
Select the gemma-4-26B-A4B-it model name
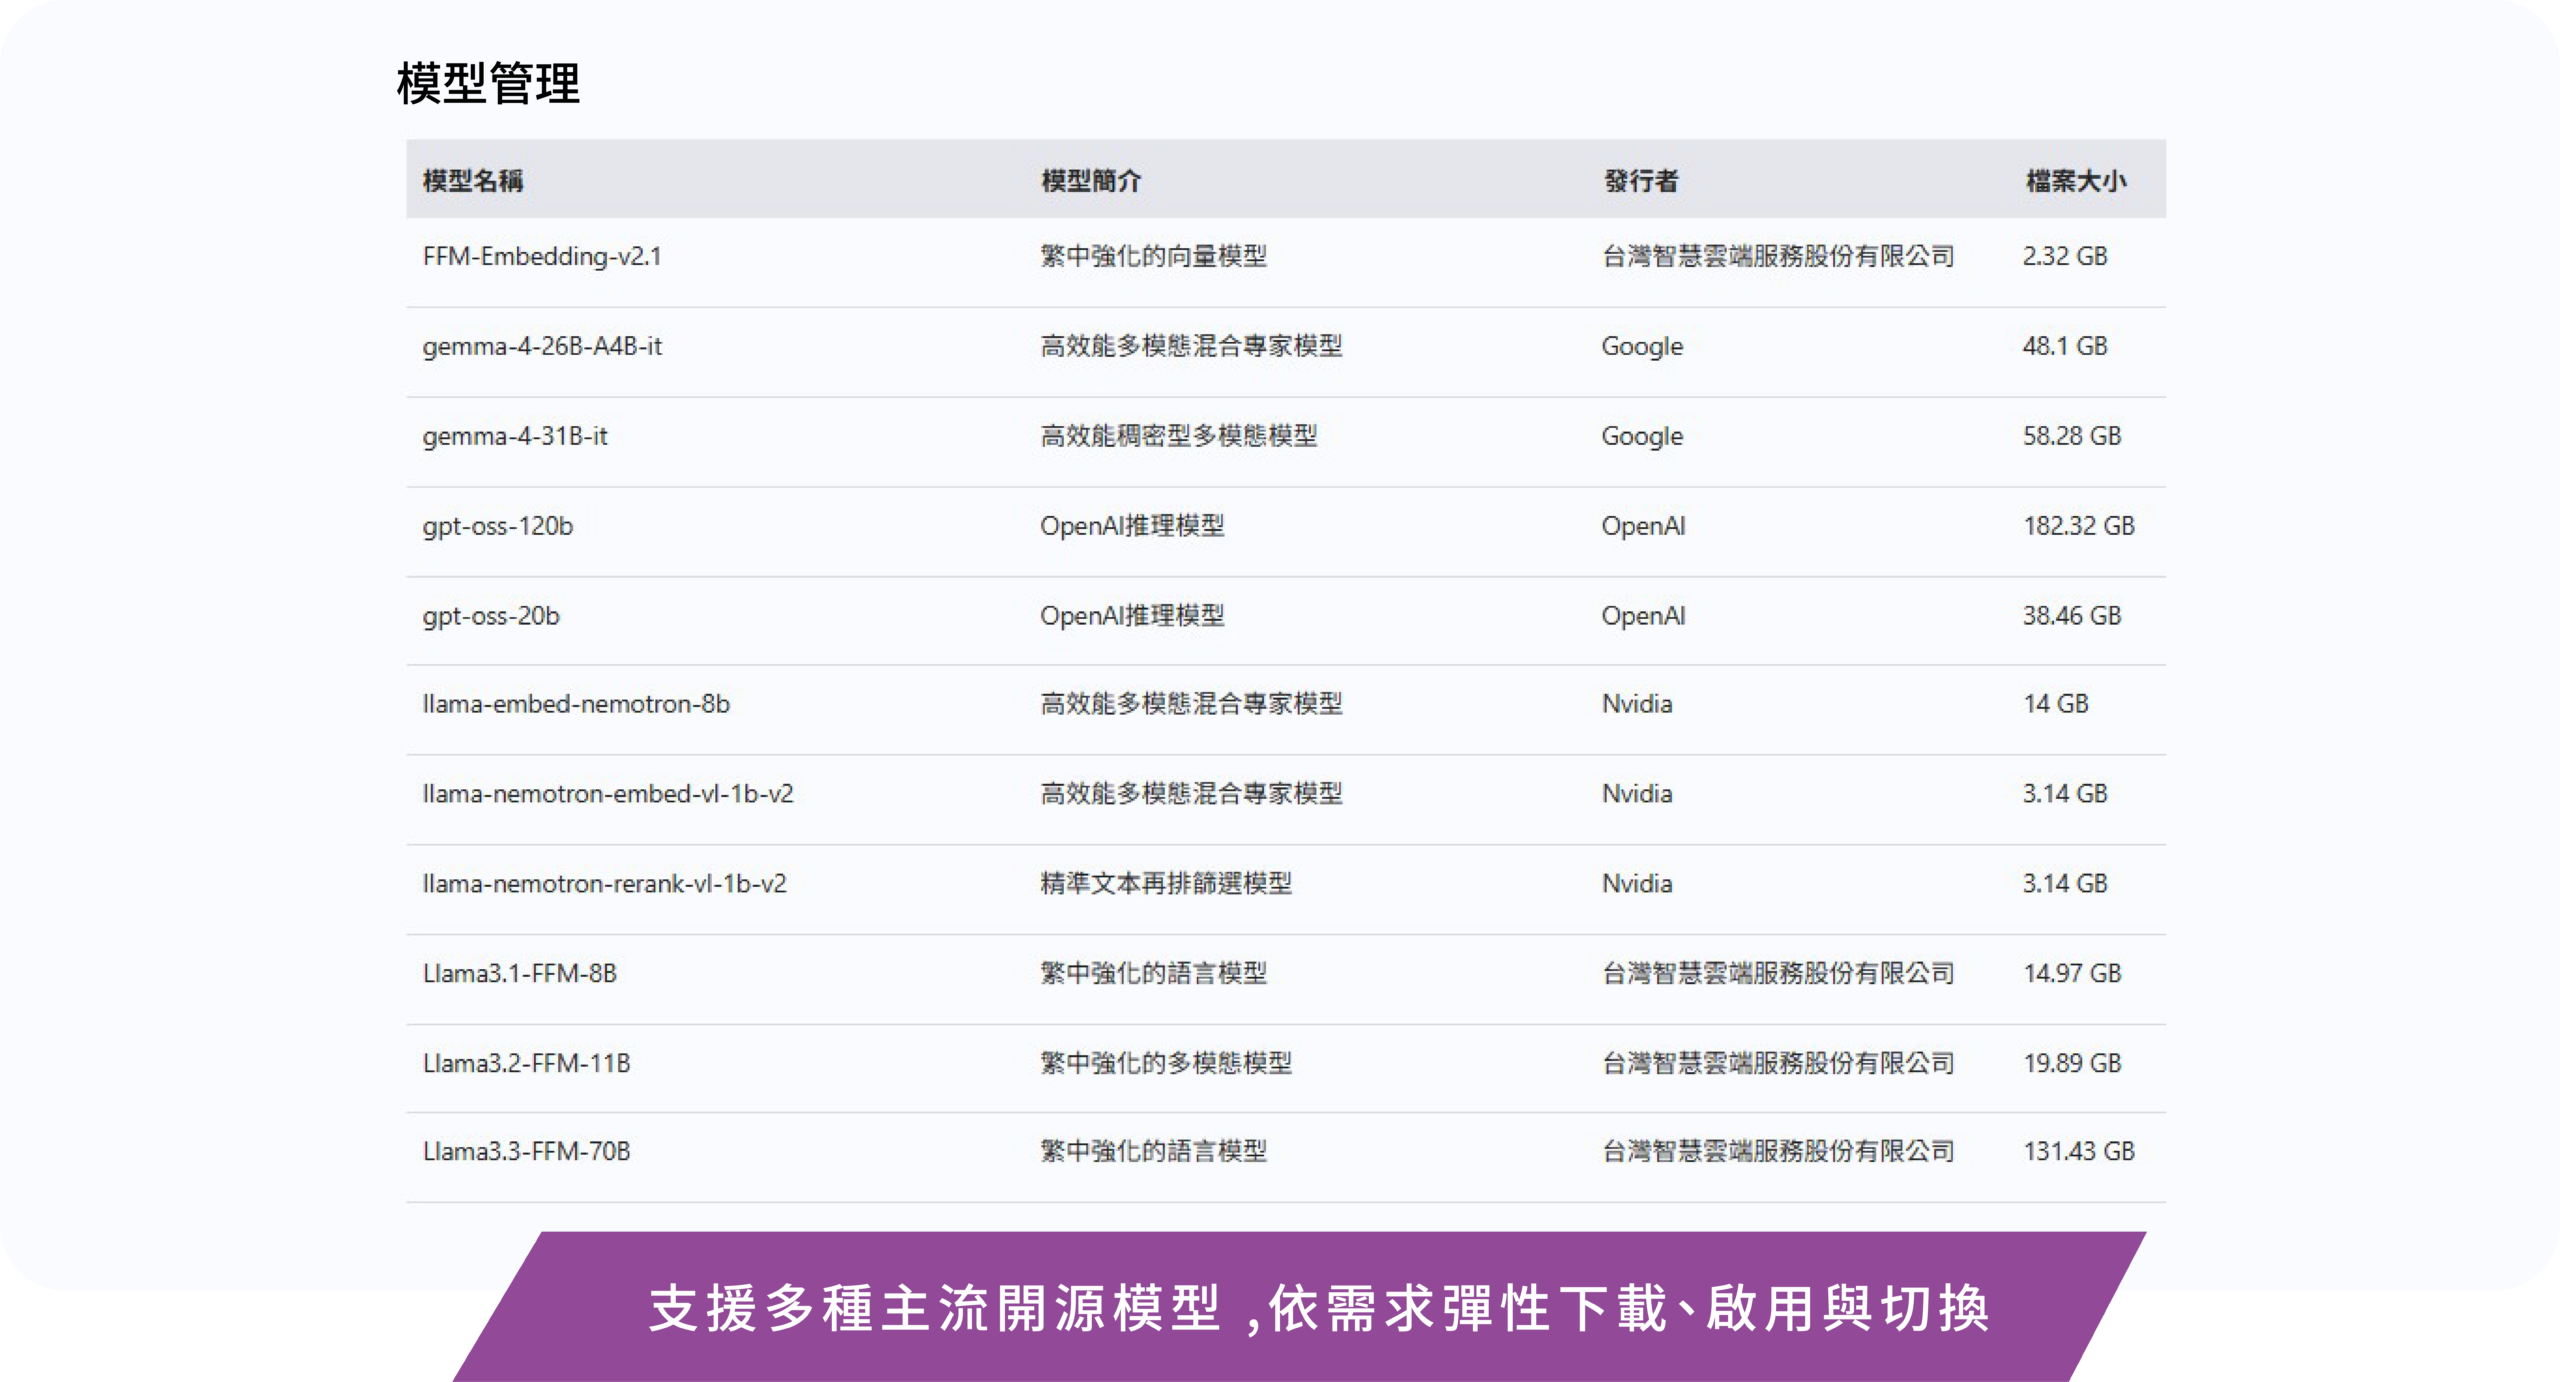[x=542, y=347]
